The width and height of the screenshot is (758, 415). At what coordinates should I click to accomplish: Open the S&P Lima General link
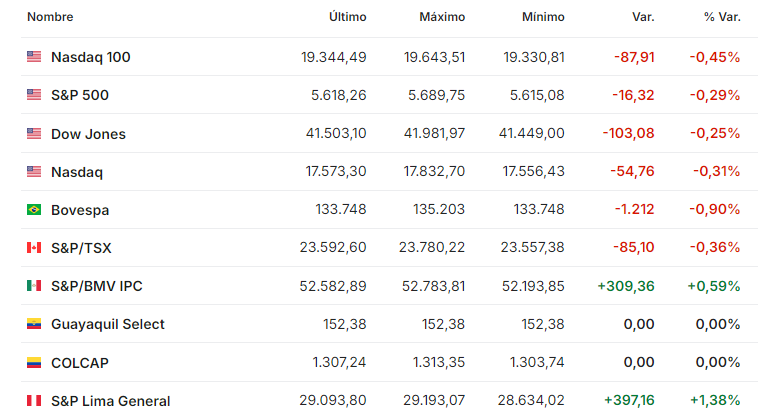pyautogui.click(x=111, y=401)
